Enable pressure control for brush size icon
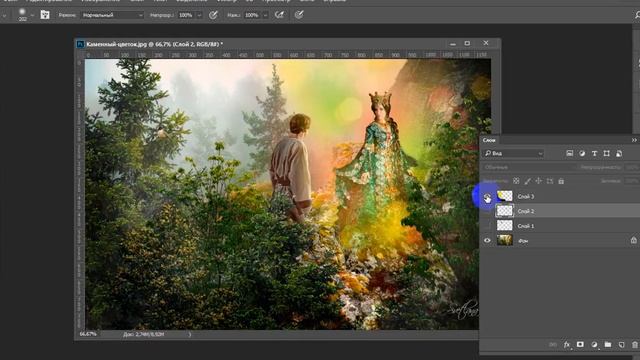Image resolution: width=640 pixels, height=360 pixels. coord(299,15)
